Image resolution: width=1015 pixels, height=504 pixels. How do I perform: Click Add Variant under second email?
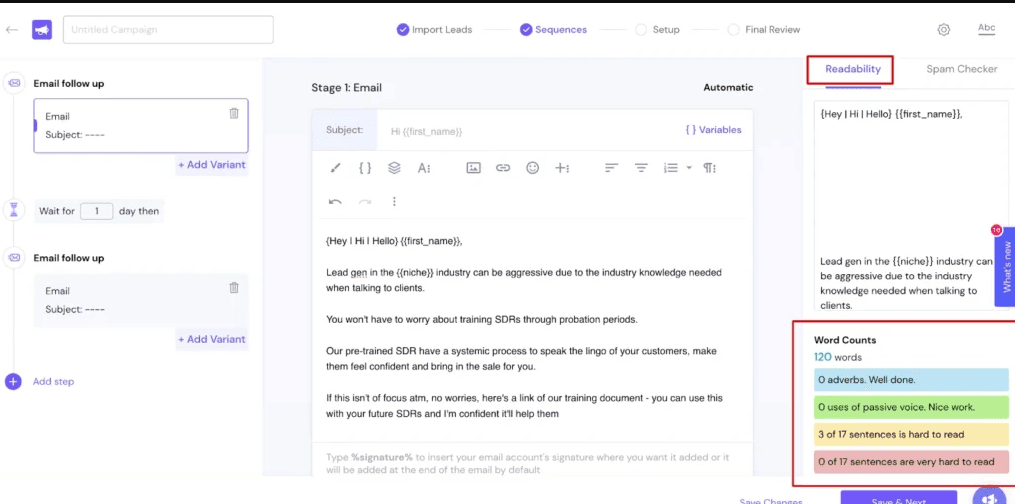pos(212,340)
